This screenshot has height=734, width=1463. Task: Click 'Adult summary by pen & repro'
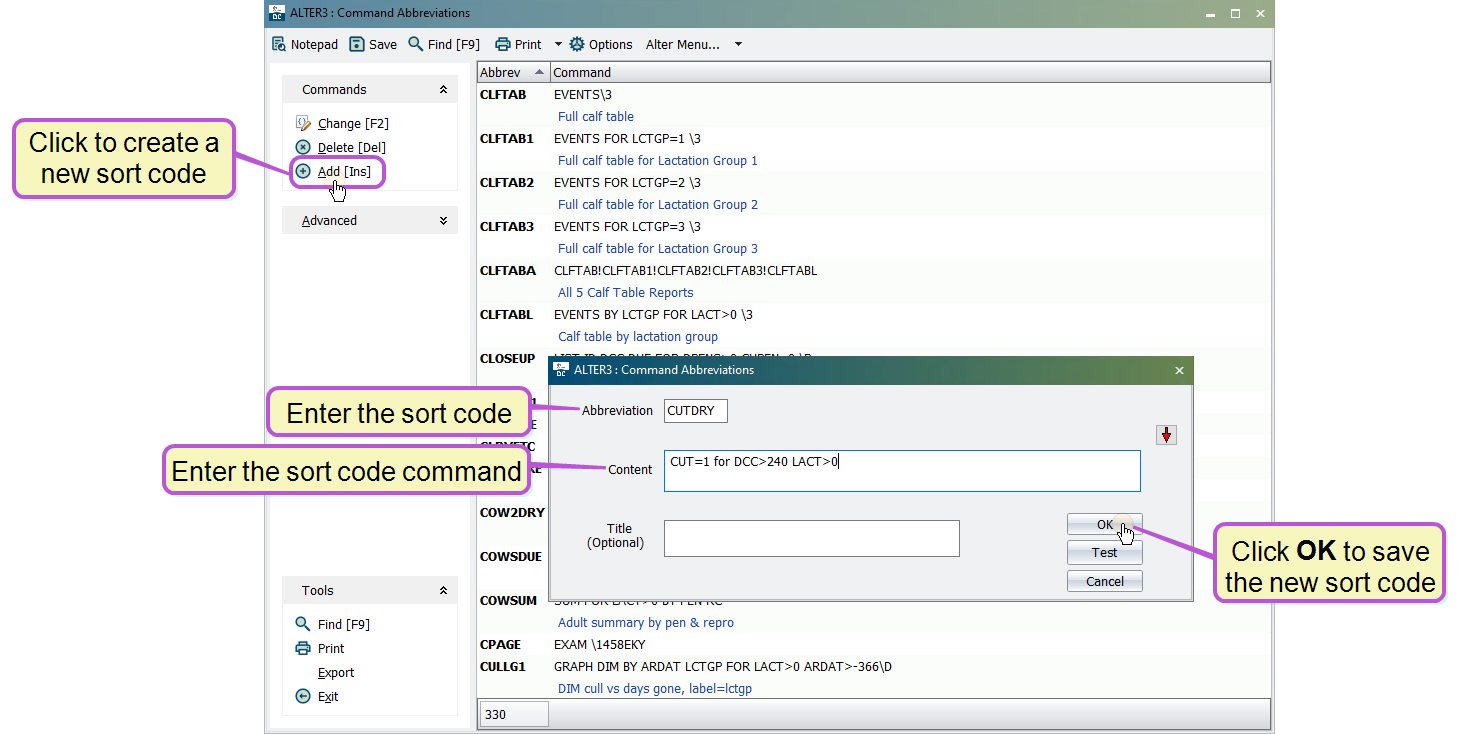645,623
